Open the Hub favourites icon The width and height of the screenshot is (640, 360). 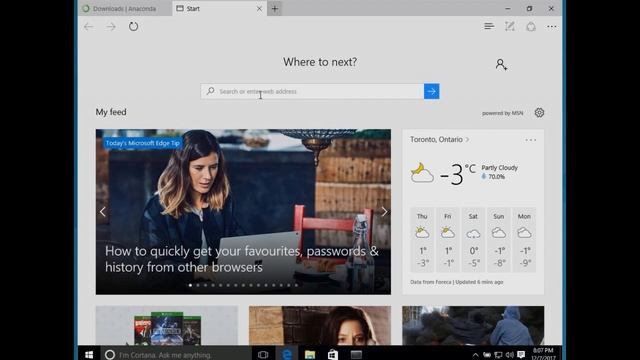tap(489, 27)
